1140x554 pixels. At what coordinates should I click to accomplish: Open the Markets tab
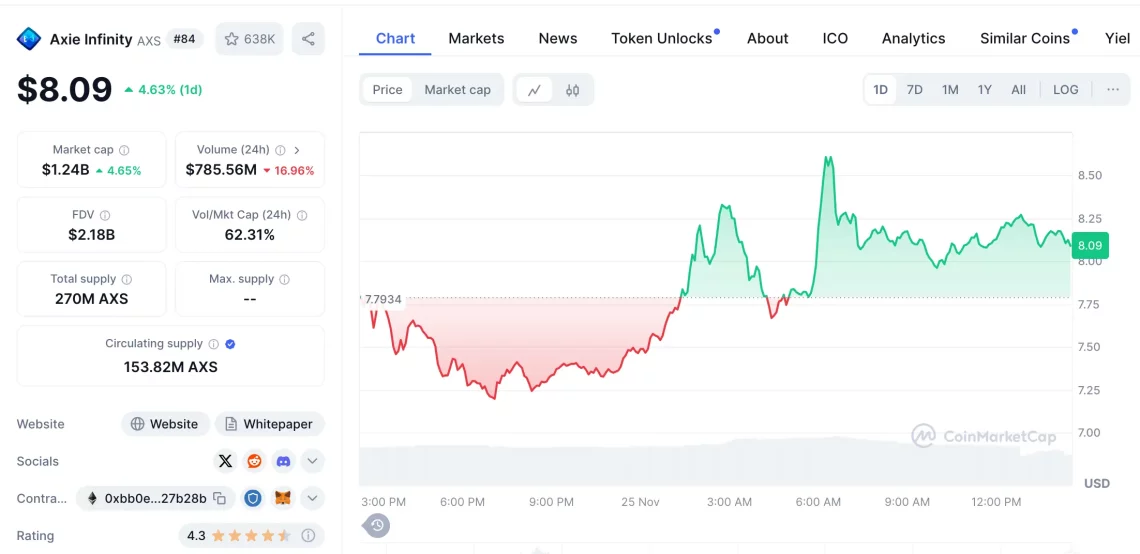coord(476,39)
